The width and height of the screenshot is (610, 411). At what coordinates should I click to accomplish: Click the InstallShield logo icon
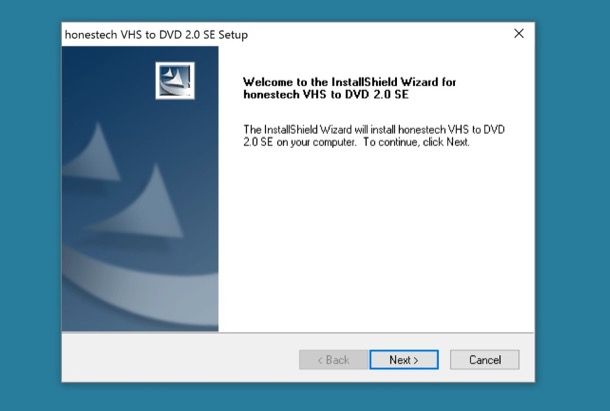tap(175, 81)
